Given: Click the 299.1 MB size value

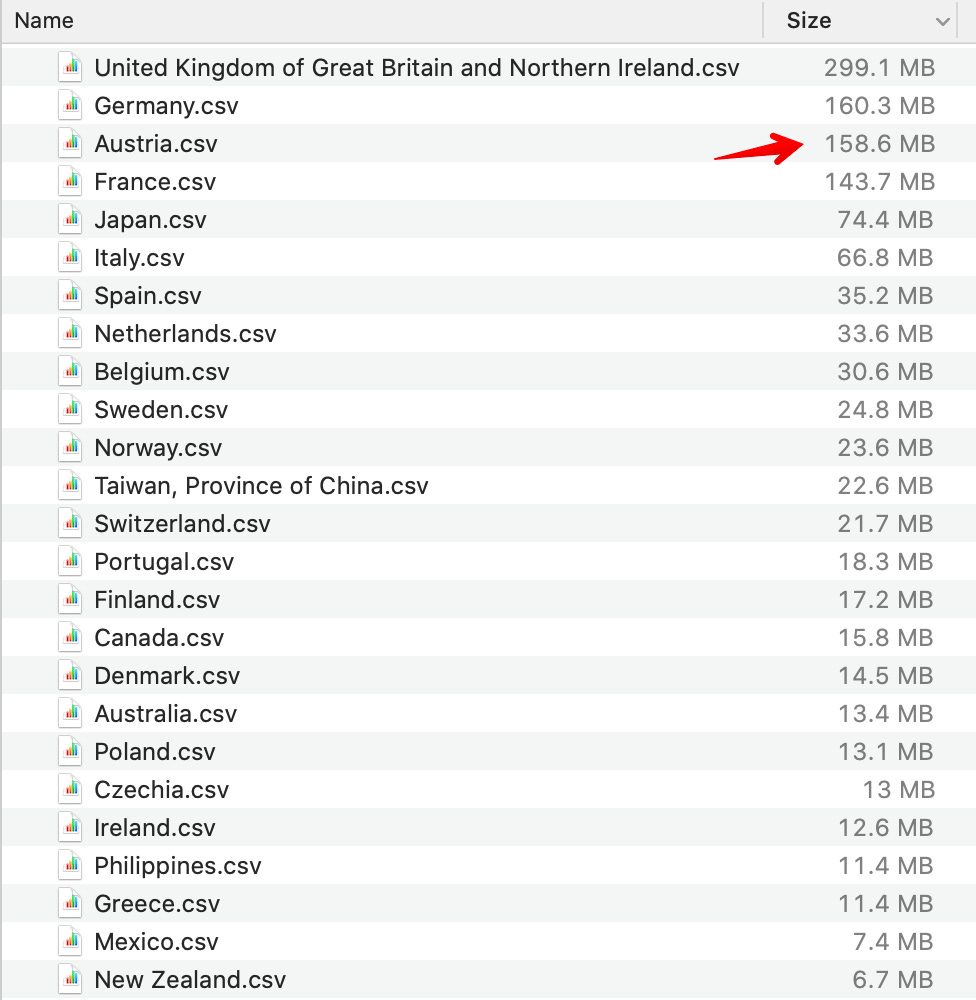Looking at the screenshot, I should click(879, 68).
